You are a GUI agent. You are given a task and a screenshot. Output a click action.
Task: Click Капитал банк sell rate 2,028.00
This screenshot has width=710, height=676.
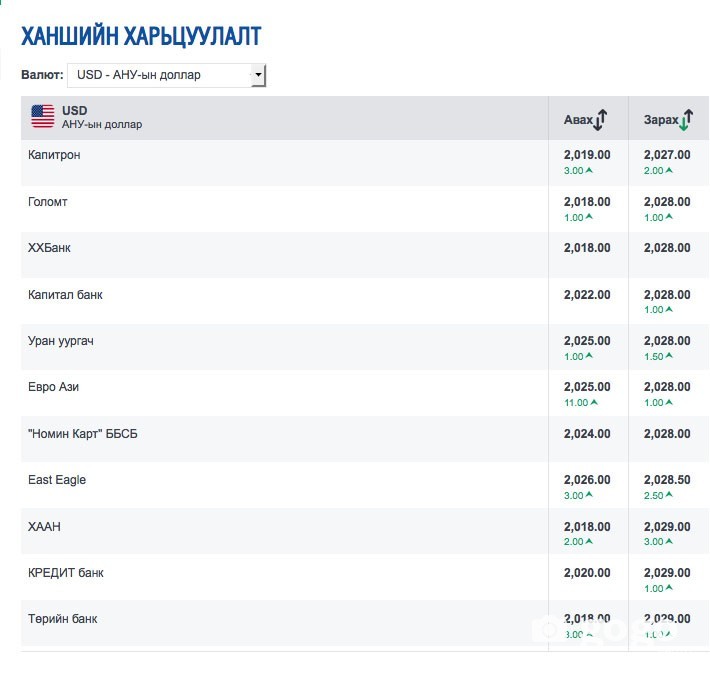click(667, 295)
